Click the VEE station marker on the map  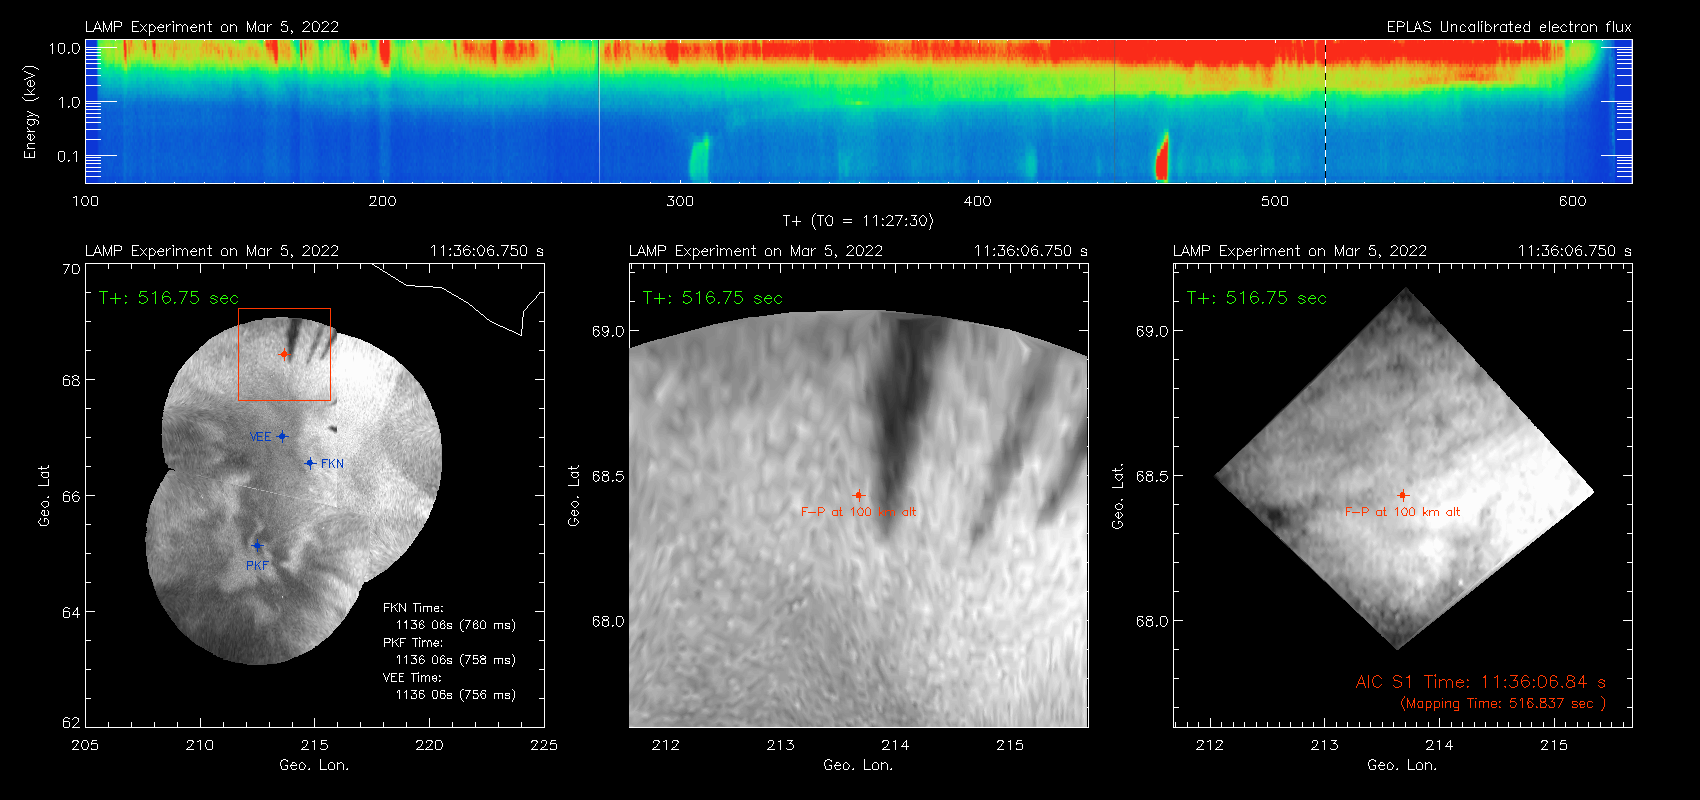[x=283, y=436]
